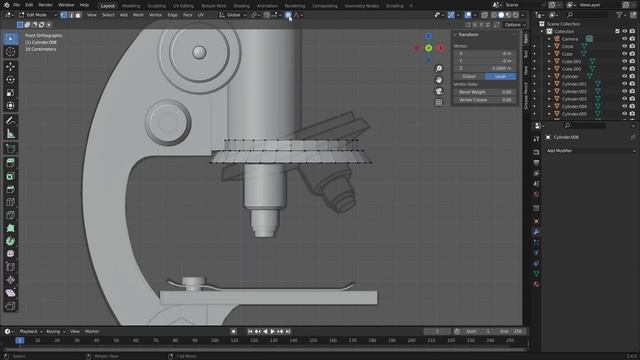The height and width of the screenshot is (360, 640).
Task: Select the Cursor tool
Action: click(11, 52)
